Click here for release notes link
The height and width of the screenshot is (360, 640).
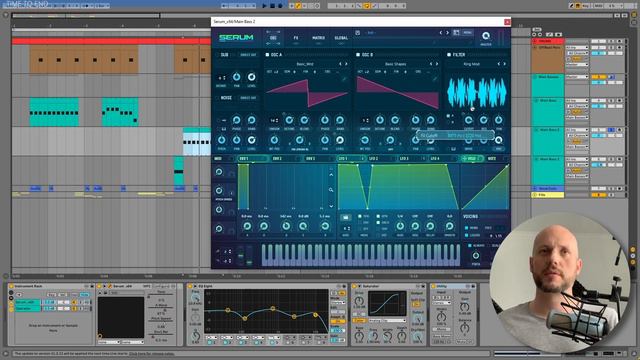pyautogui.click(x=151, y=353)
